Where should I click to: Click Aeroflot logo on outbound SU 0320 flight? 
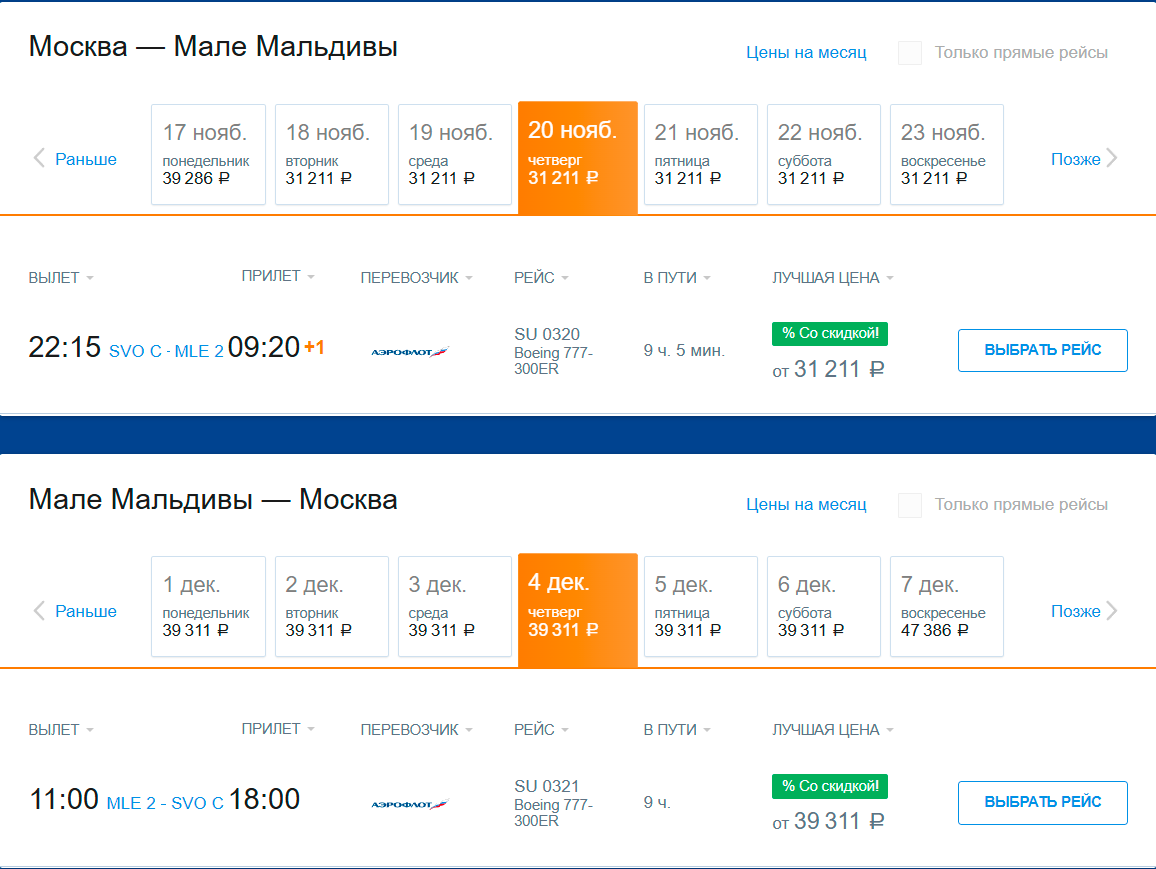pos(409,351)
